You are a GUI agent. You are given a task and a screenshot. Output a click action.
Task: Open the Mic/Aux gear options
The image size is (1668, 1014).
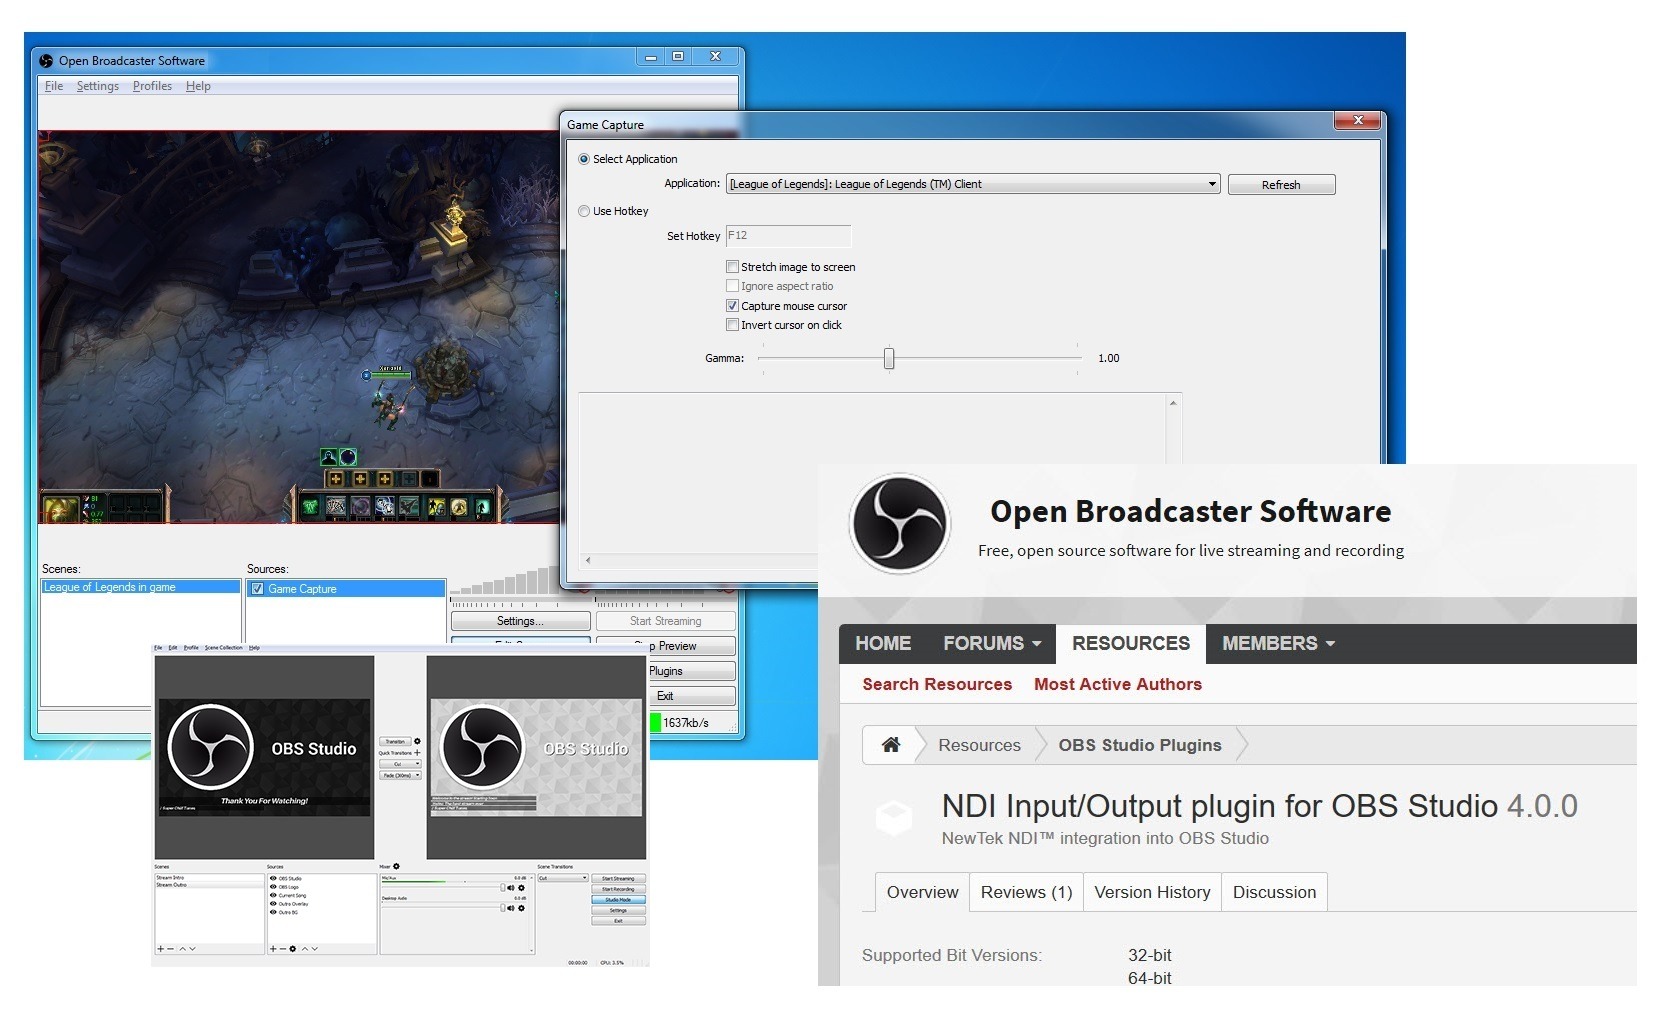(521, 888)
